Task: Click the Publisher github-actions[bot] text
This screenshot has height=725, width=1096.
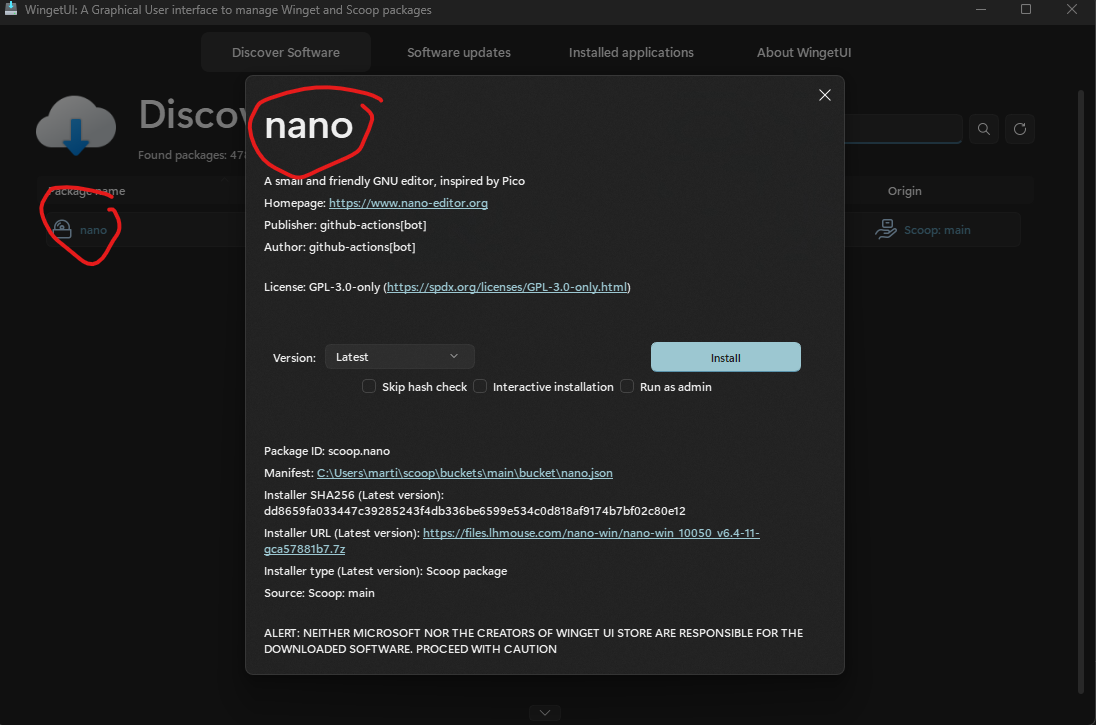Action: (345, 225)
